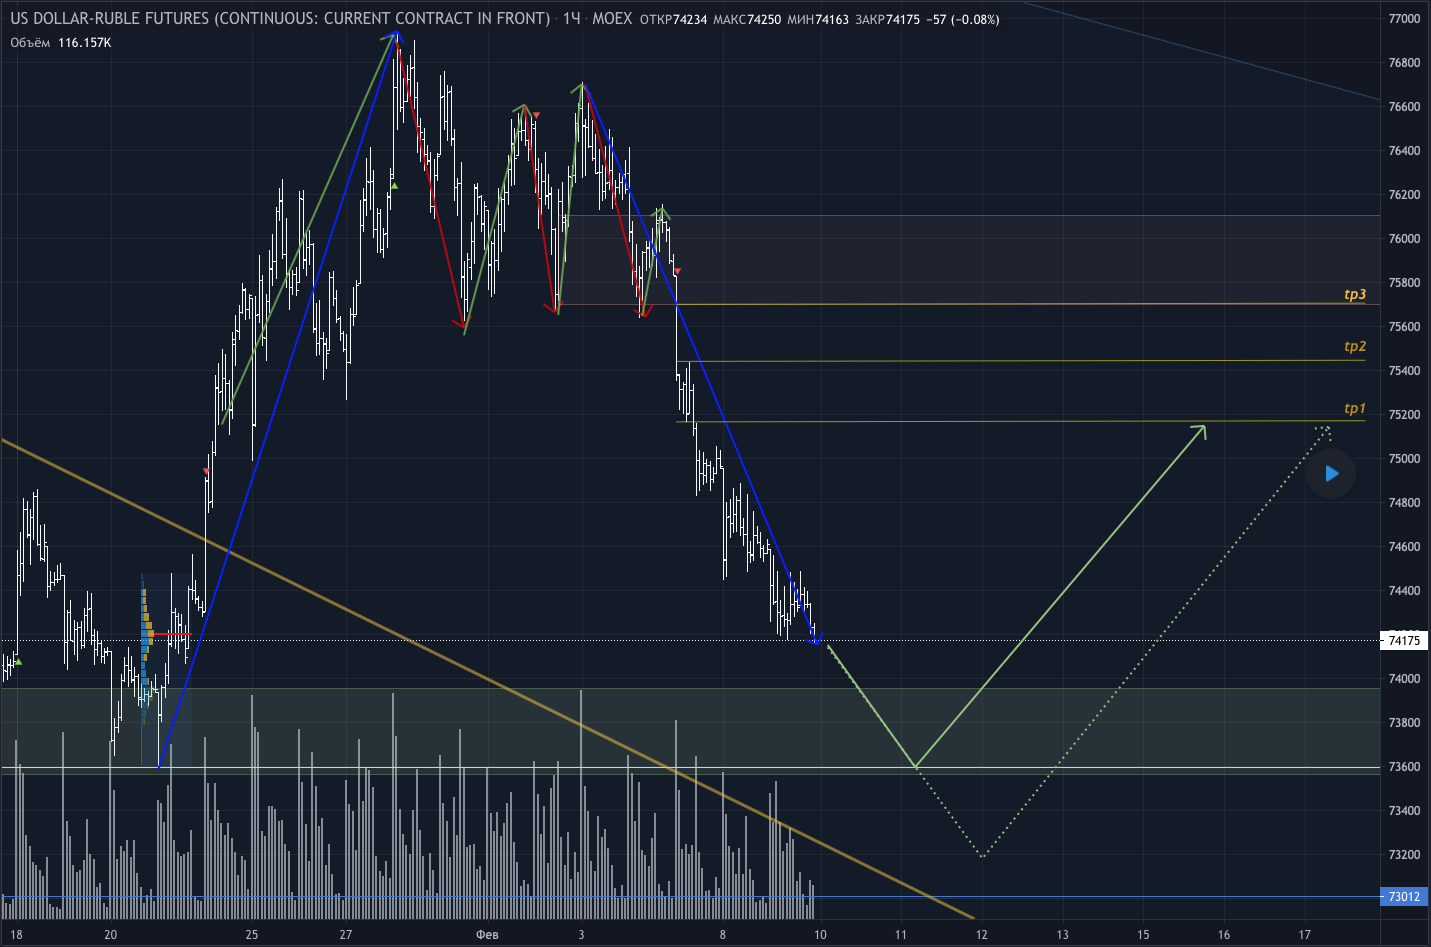Click the 77000 price axis label
Viewport: 1431px width, 947px height.
[x=1404, y=19]
